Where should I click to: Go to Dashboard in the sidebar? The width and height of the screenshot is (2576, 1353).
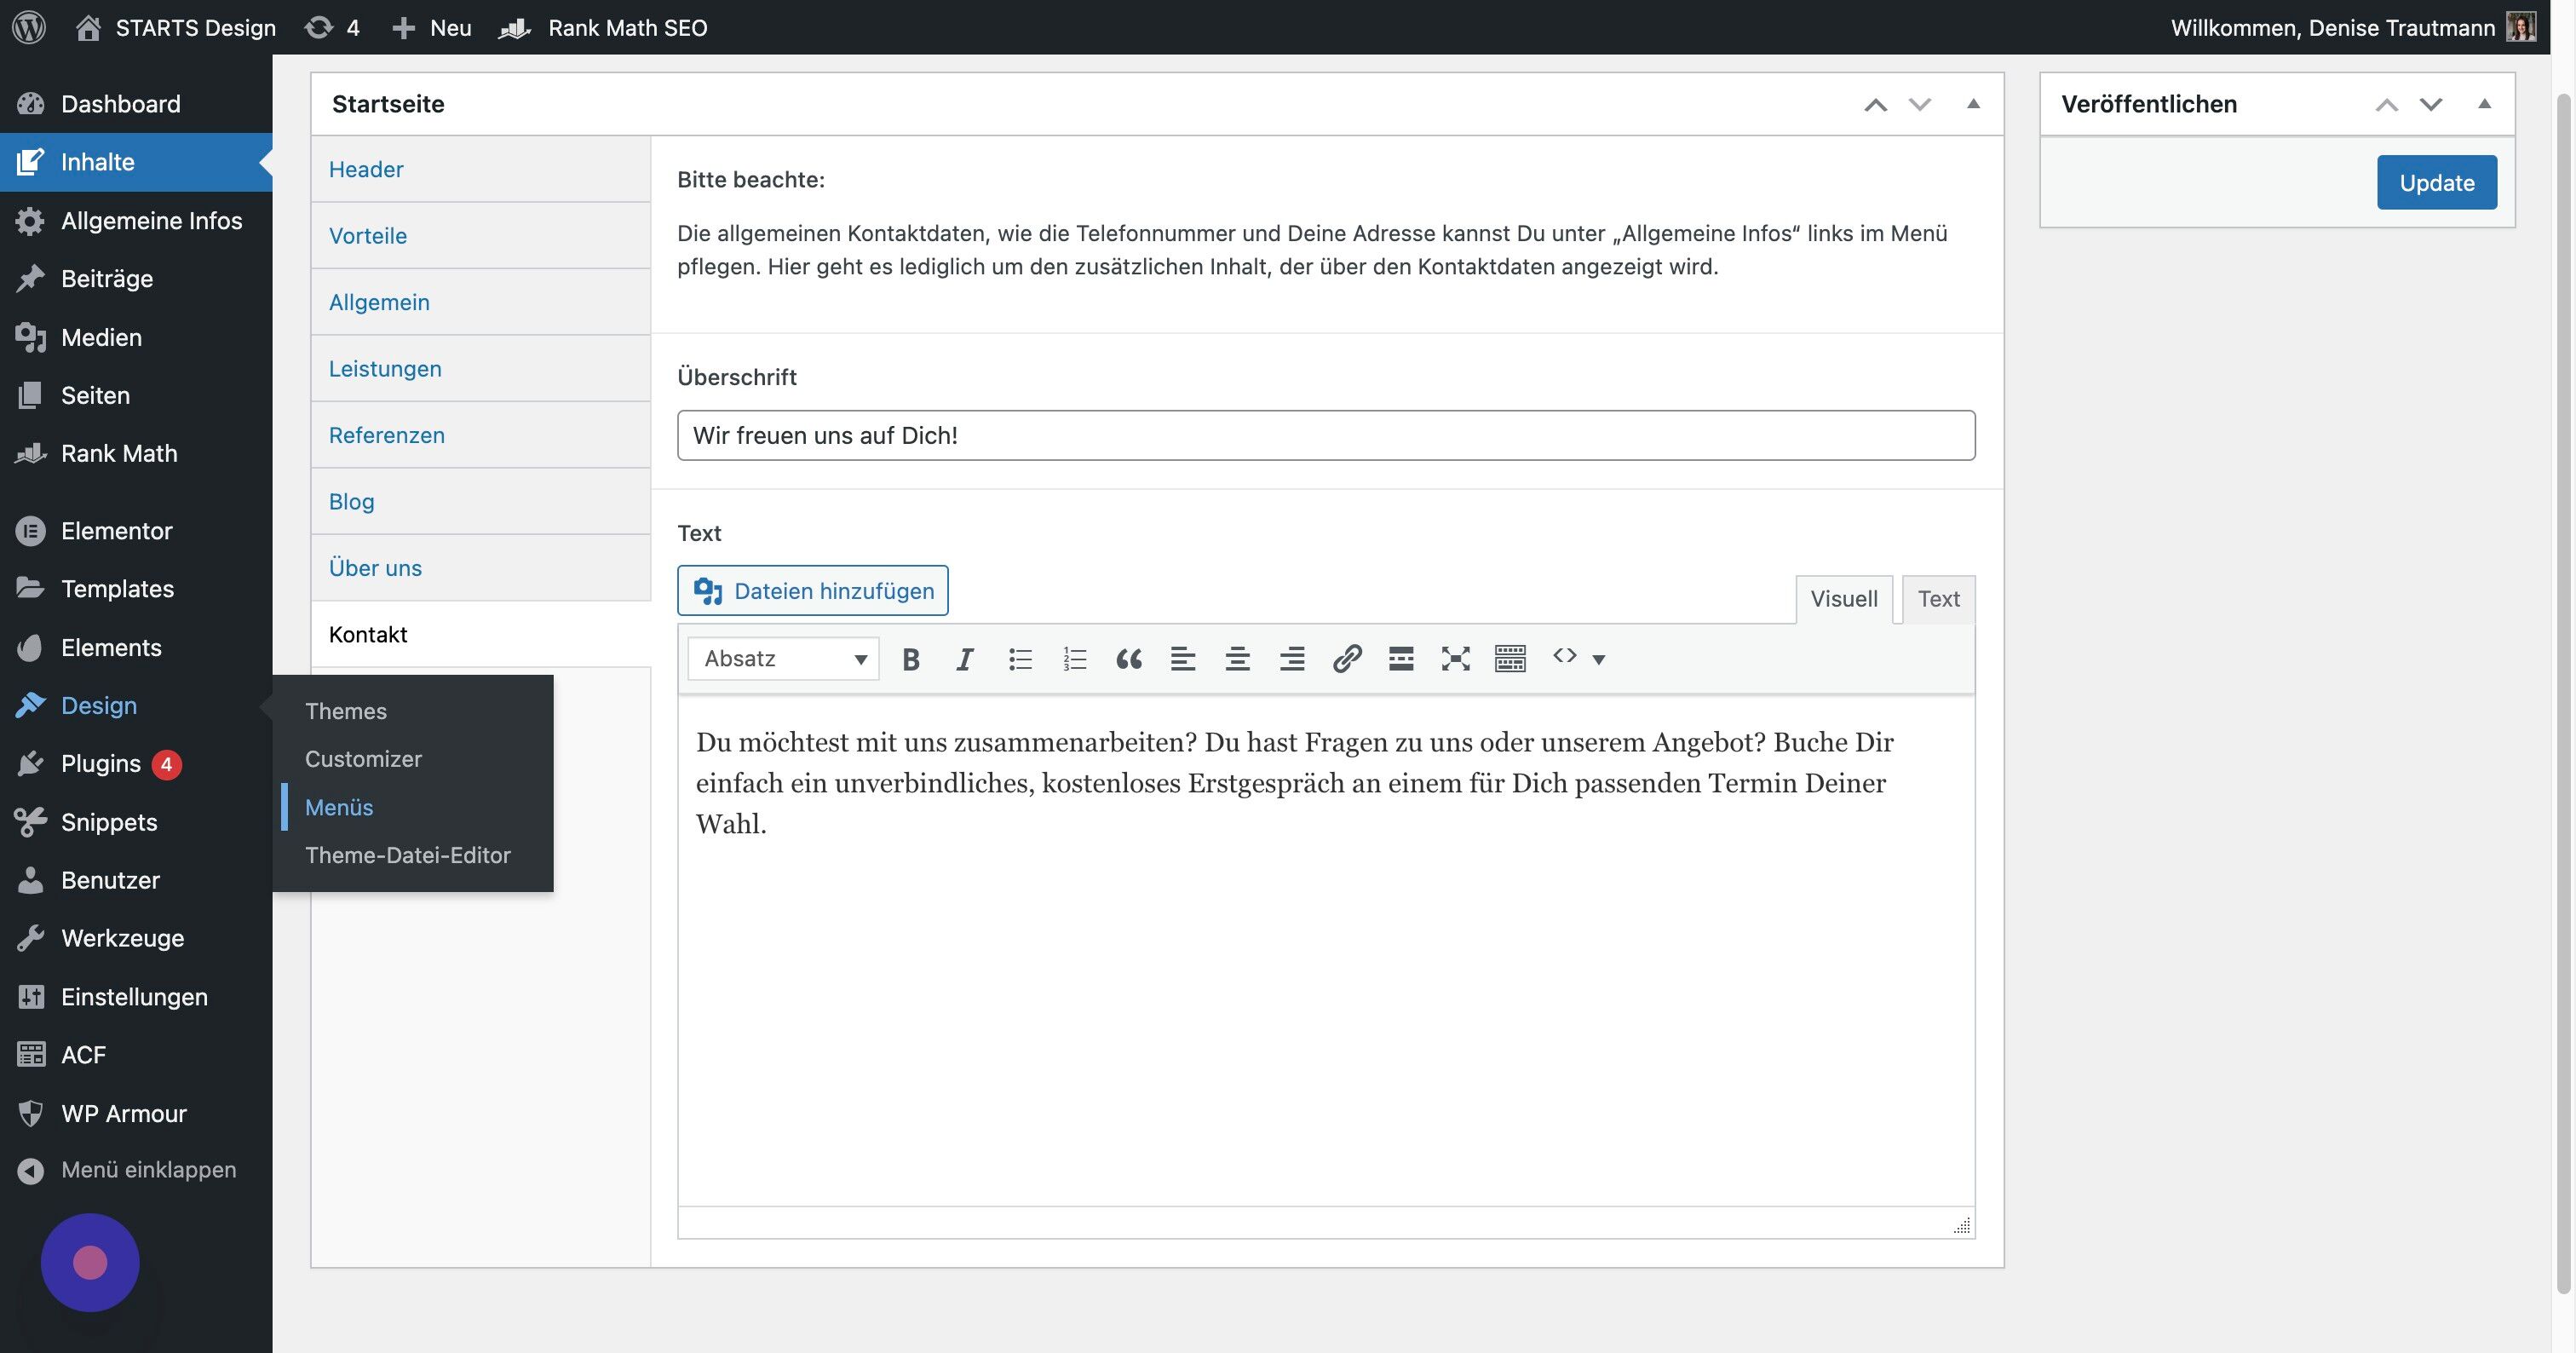(136, 104)
